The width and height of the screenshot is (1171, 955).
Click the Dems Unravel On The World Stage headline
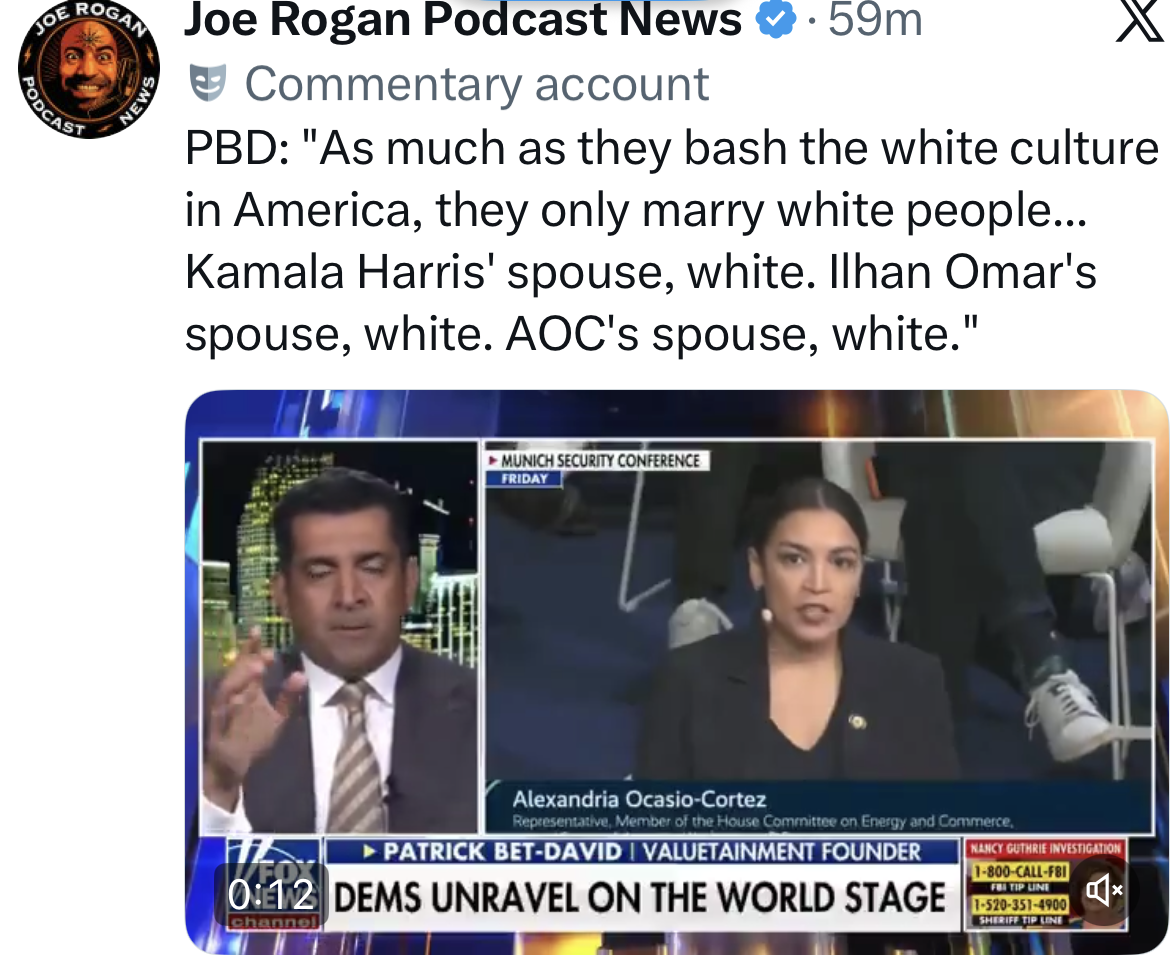coord(640,898)
